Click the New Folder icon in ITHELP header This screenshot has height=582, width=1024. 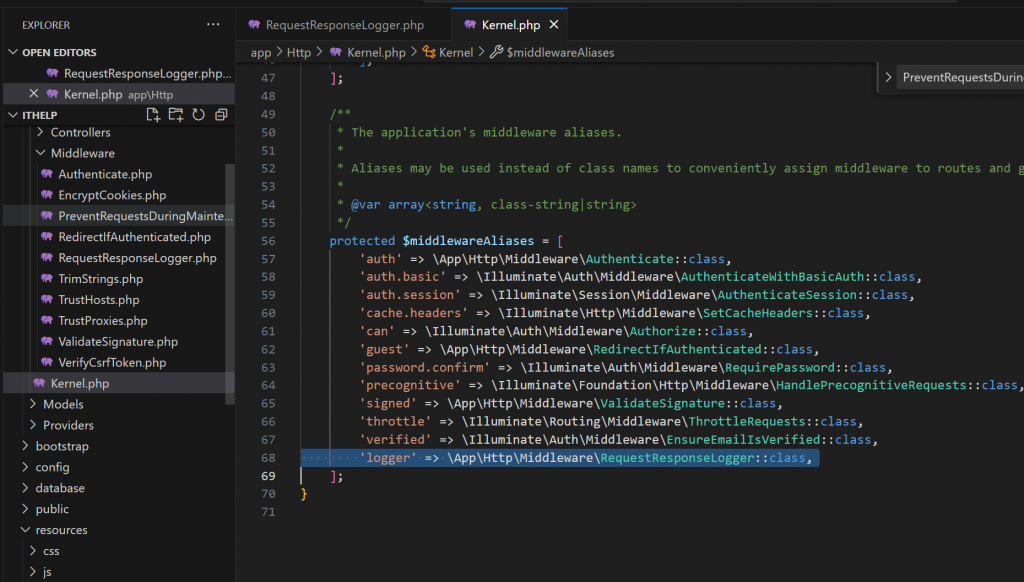pyautogui.click(x=176, y=115)
